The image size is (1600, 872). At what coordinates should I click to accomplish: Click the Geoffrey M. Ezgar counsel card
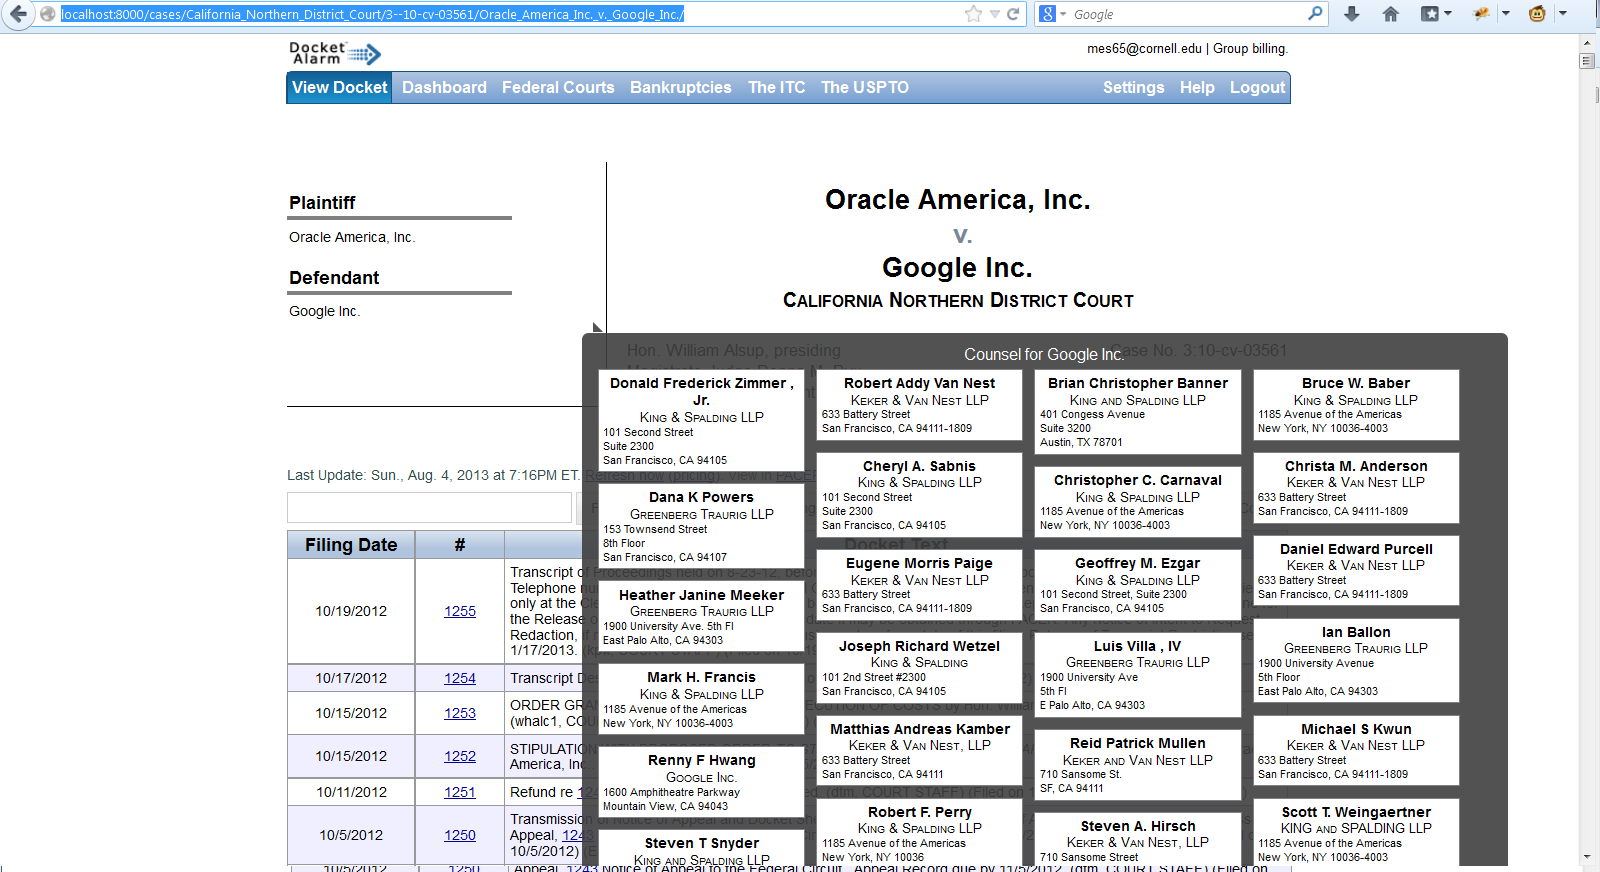coord(1137,585)
